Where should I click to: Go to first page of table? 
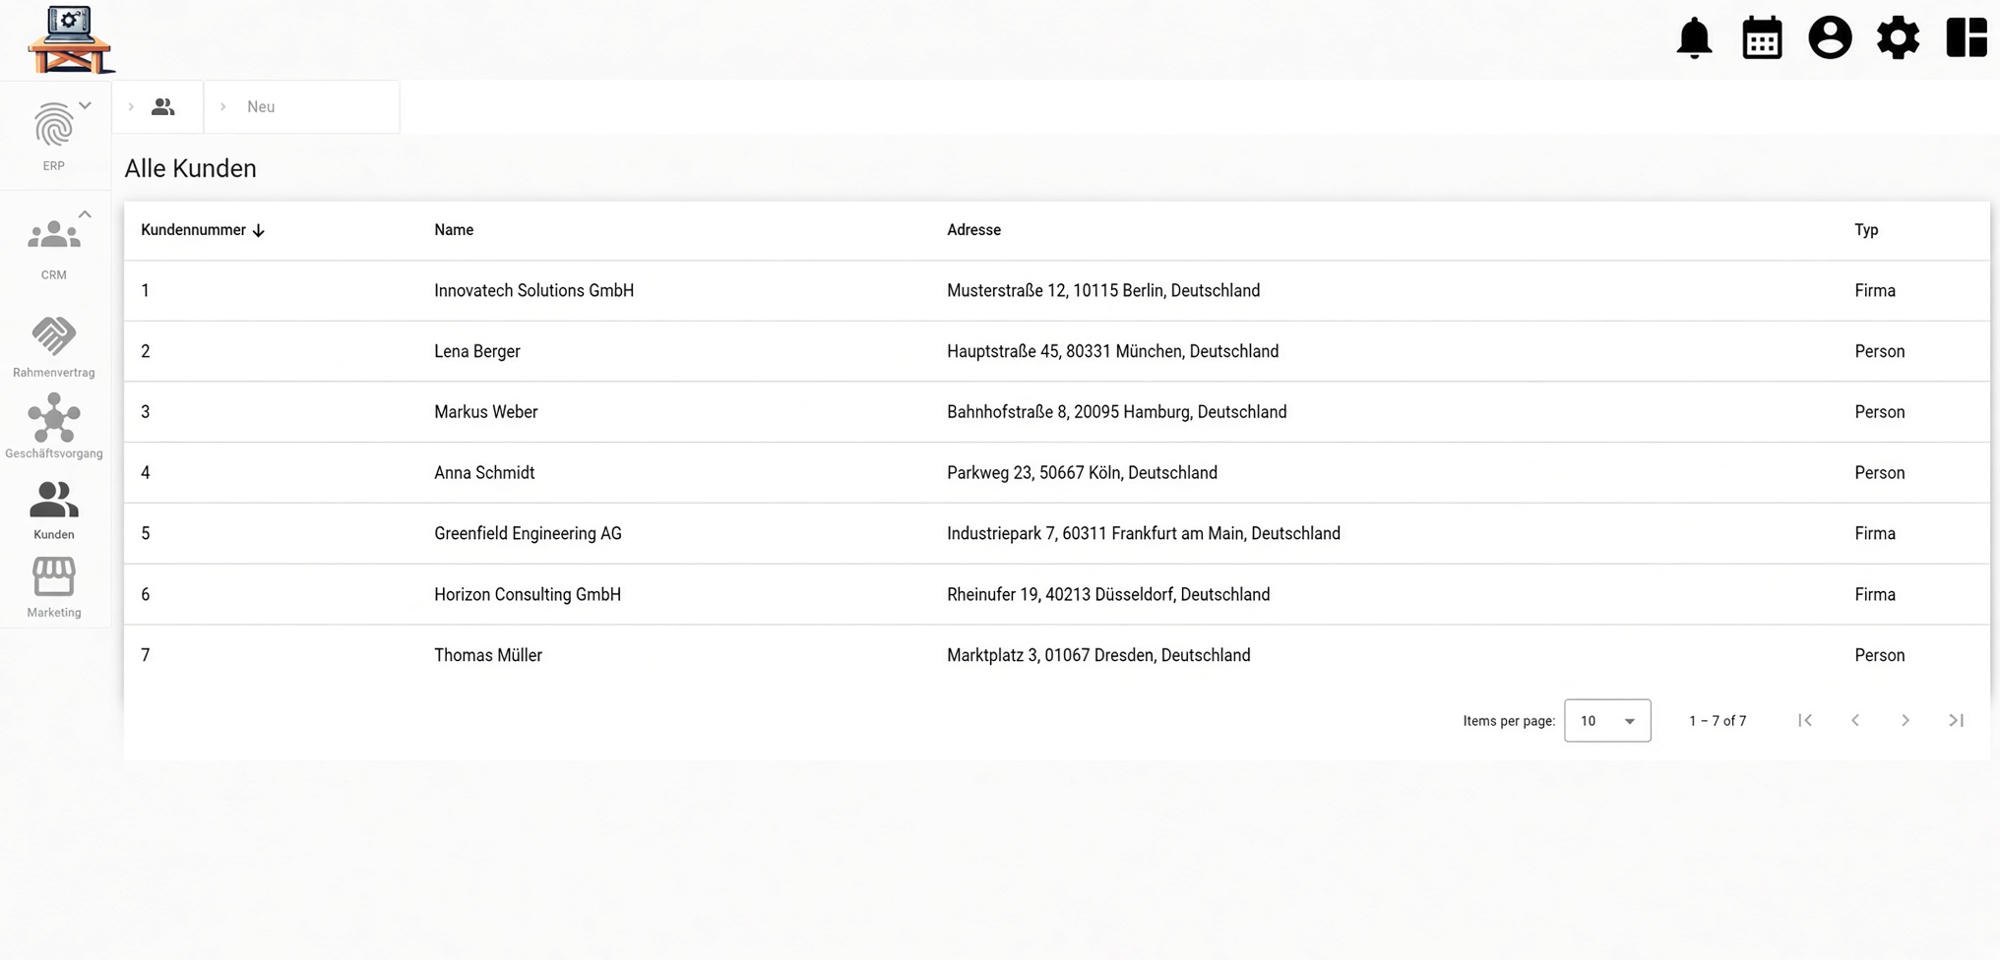[1805, 720]
